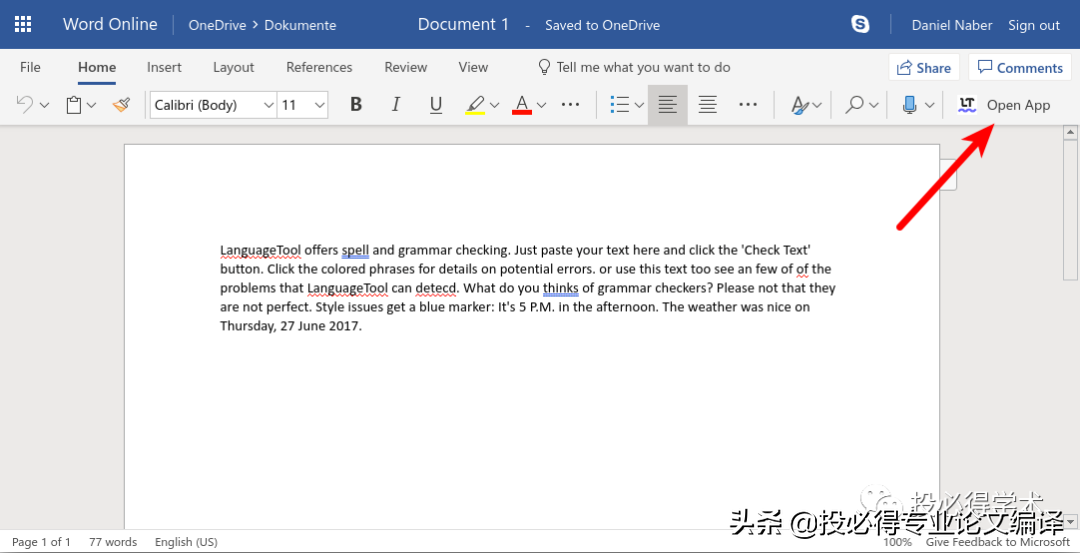
Task: Open more font options ellipsis
Action: point(570,105)
